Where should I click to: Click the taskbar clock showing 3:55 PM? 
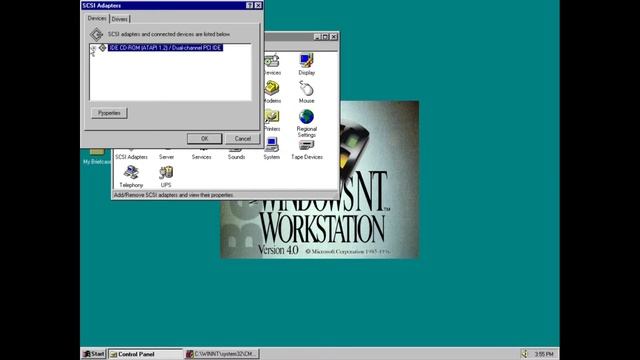point(544,354)
